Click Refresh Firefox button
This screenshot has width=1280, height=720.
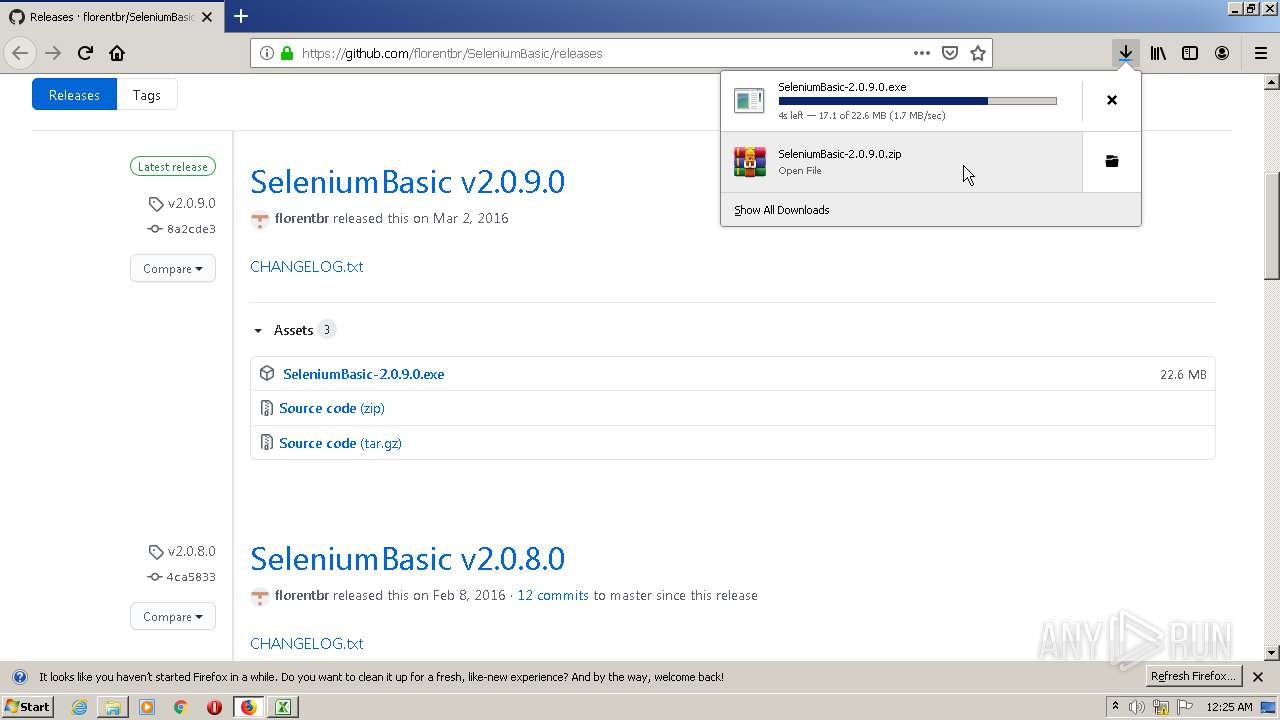click(1194, 677)
